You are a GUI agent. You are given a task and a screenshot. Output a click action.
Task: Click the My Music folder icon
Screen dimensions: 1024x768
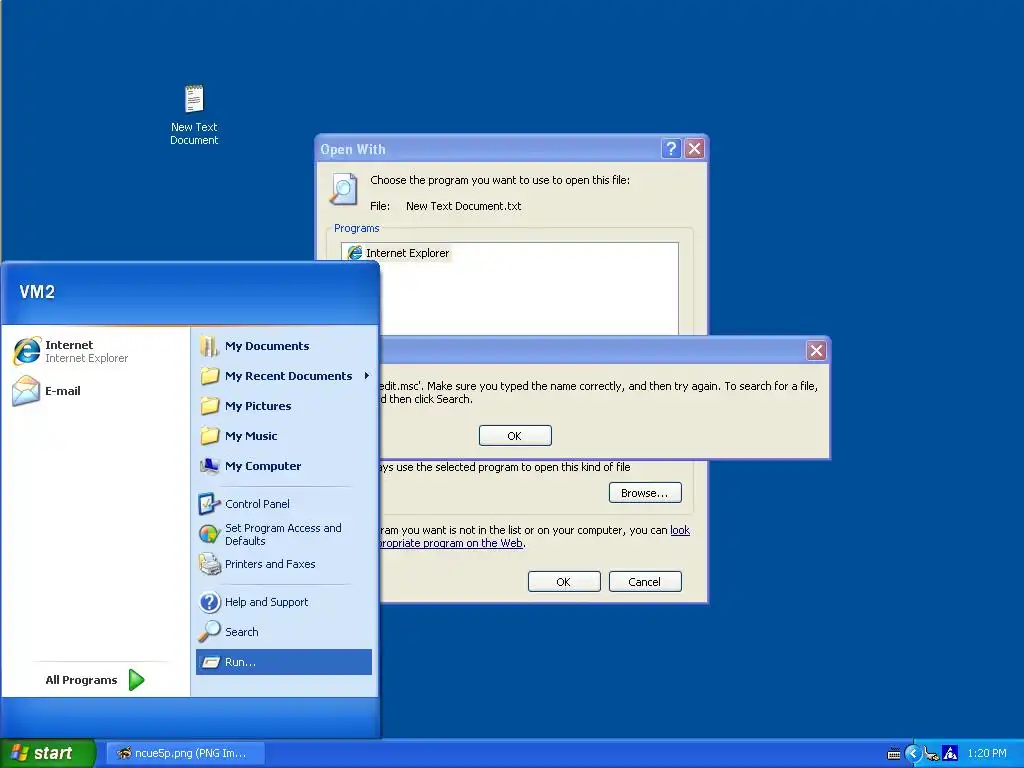(x=209, y=436)
